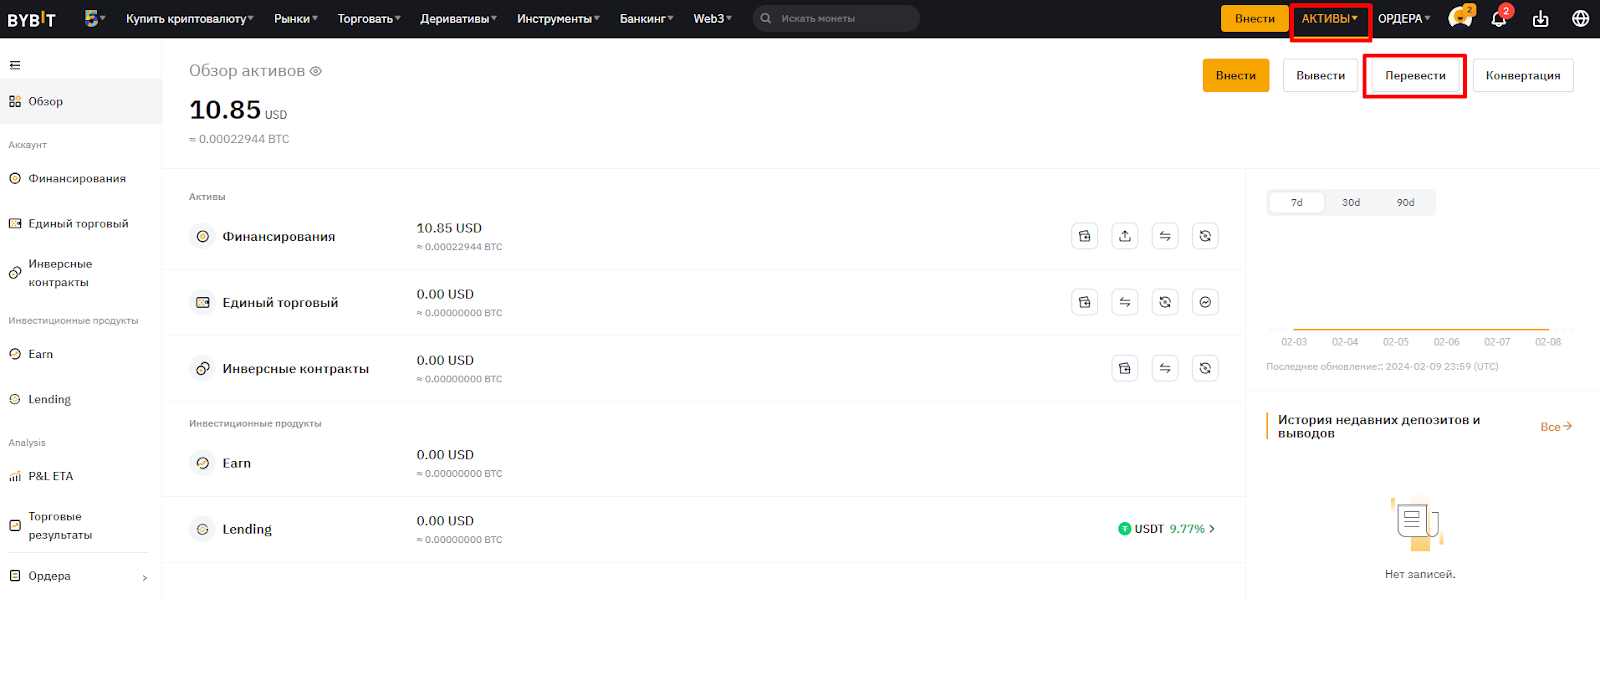Click convert icon in Единый торговый row
The height and width of the screenshot is (676, 1600).
(1165, 302)
